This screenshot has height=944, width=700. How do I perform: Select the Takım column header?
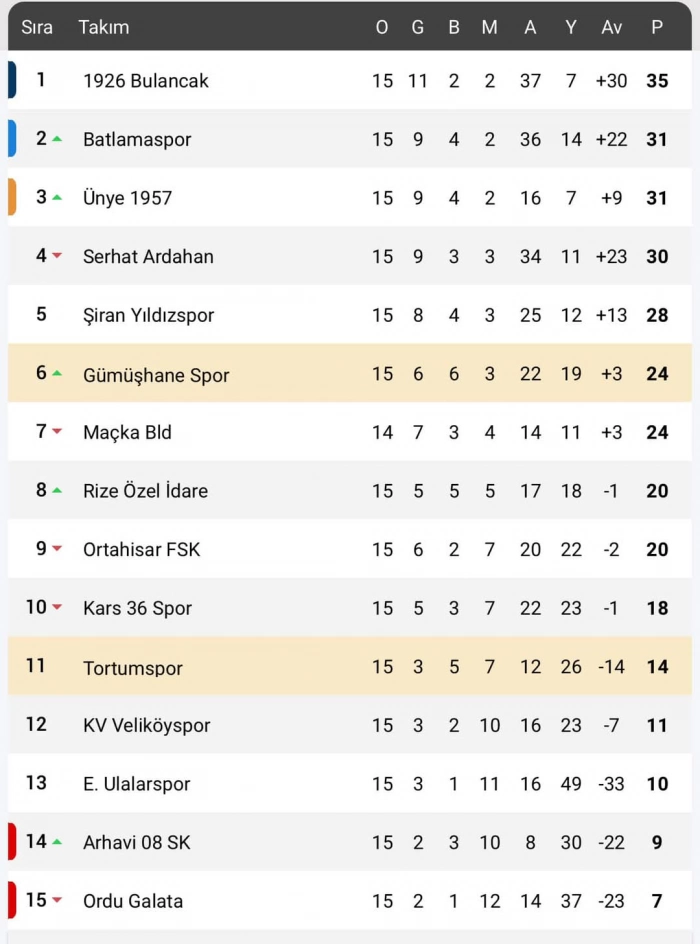tap(104, 27)
